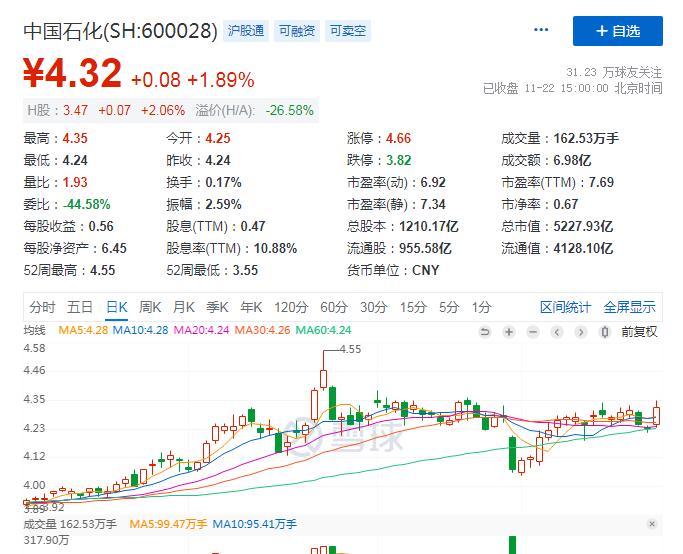Screen dimensions: 683x554
Task: Click the 换手 value 0.17%
Action: tap(223, 182)
